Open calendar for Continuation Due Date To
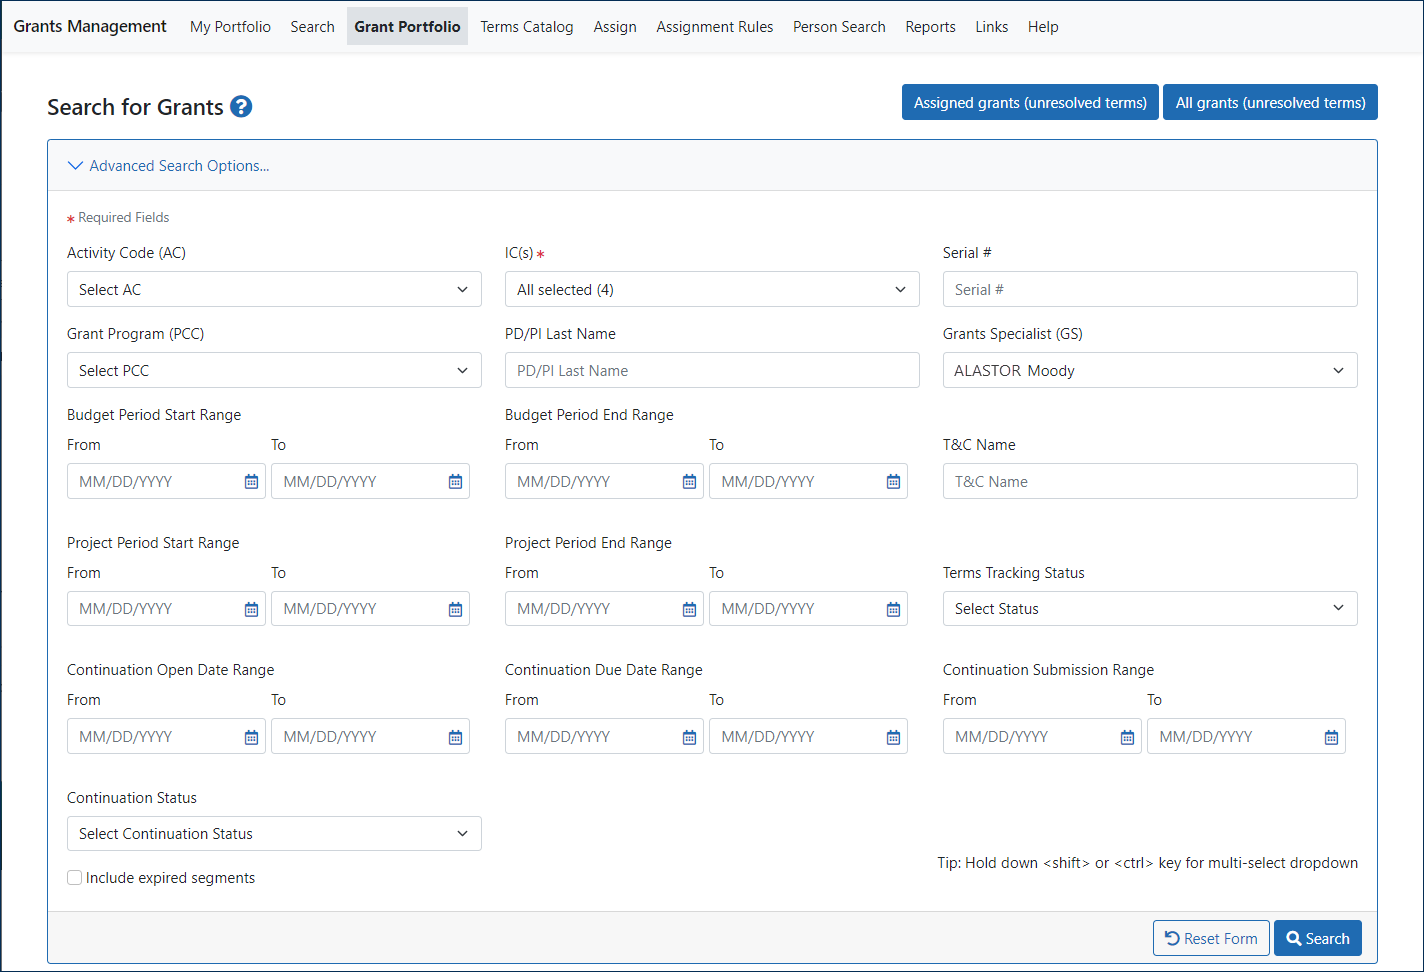Screen dimensions: 1424x972 [x=893, y=737]
